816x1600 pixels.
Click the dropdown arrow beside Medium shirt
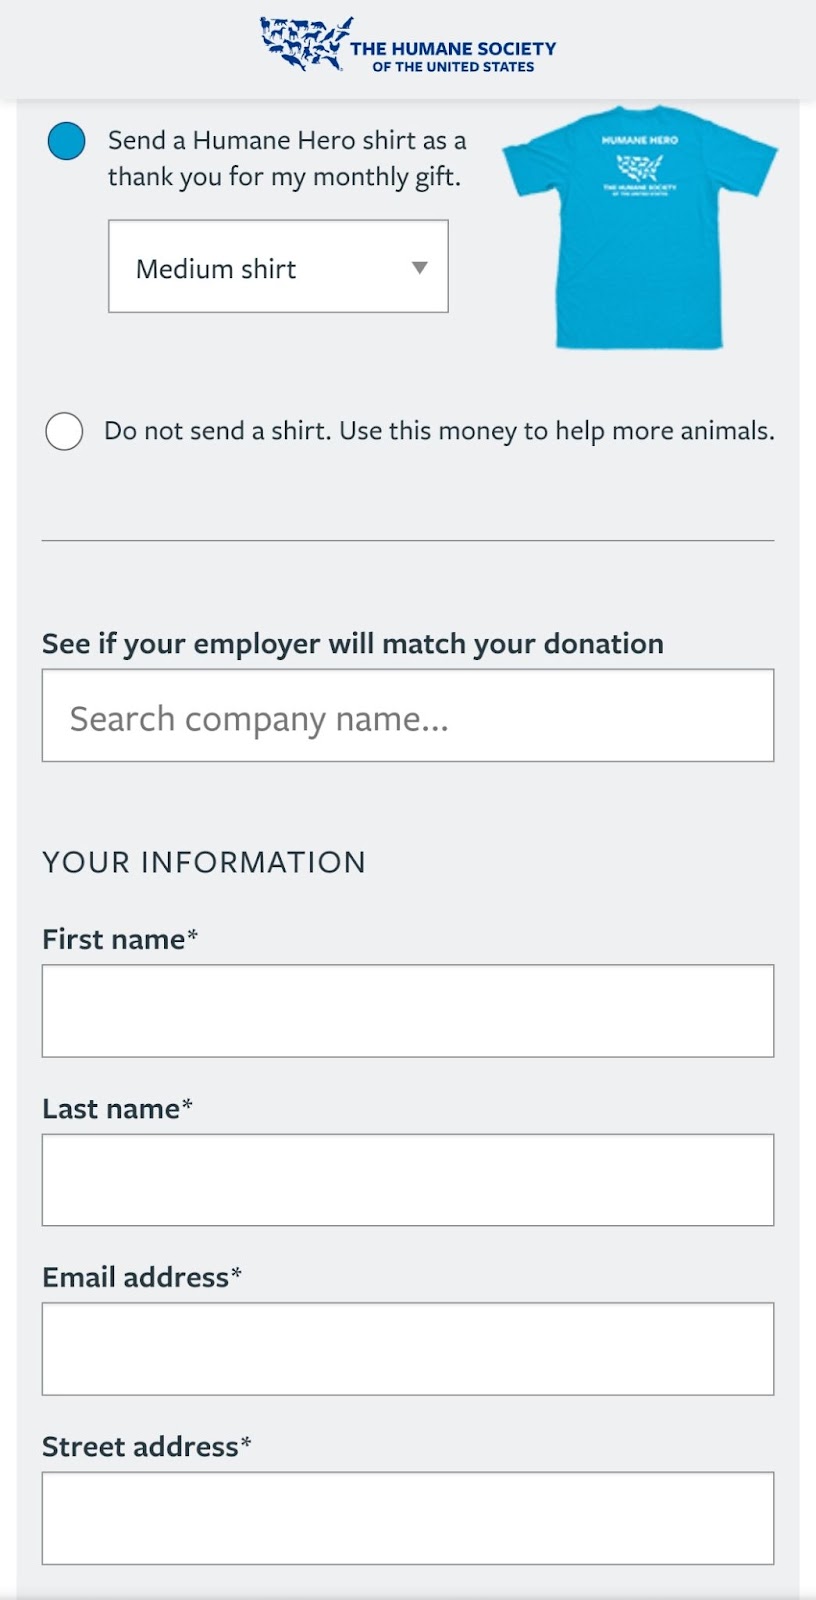click(420, 268)
